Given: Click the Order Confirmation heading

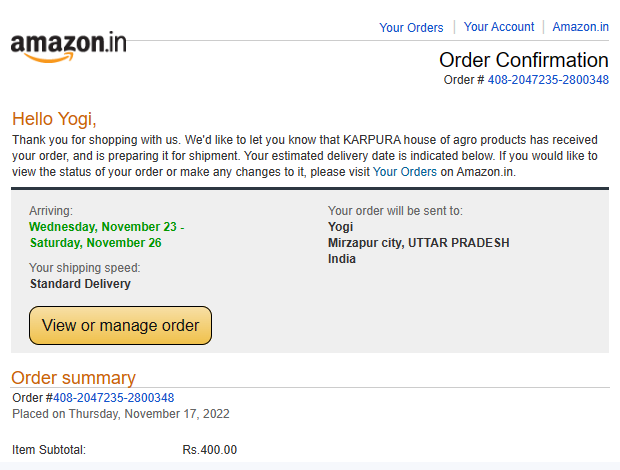Looking at the screenshot, I should 524,60.
